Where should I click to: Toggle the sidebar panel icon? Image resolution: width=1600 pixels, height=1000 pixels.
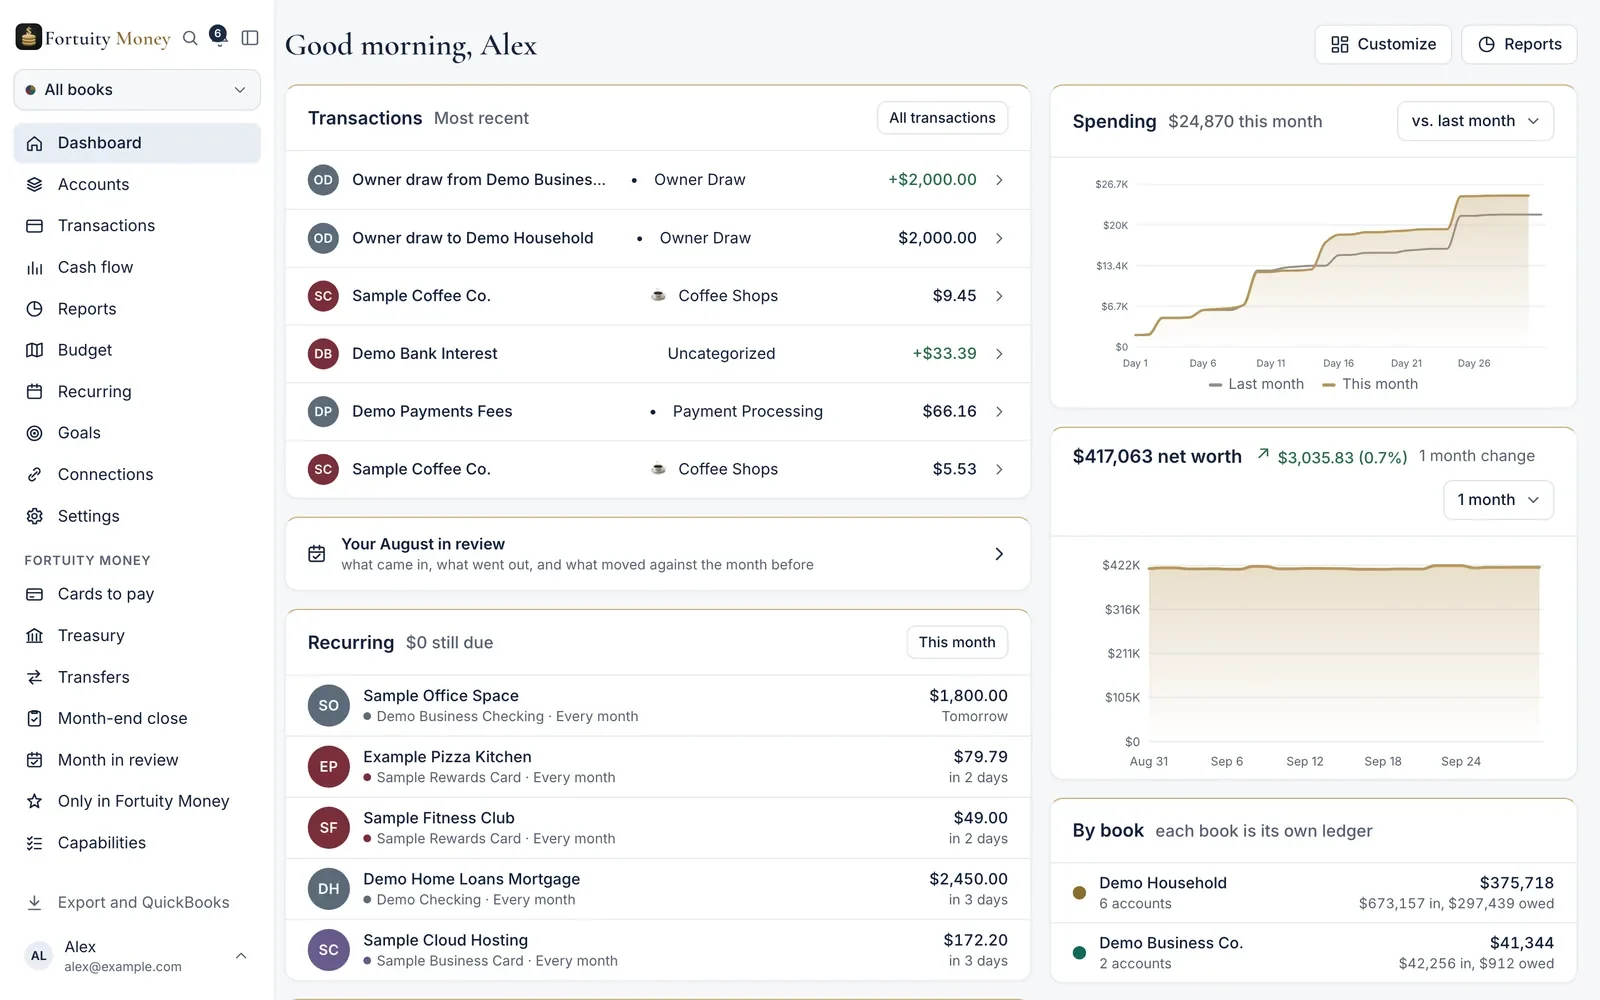click(x=250, y=38)
